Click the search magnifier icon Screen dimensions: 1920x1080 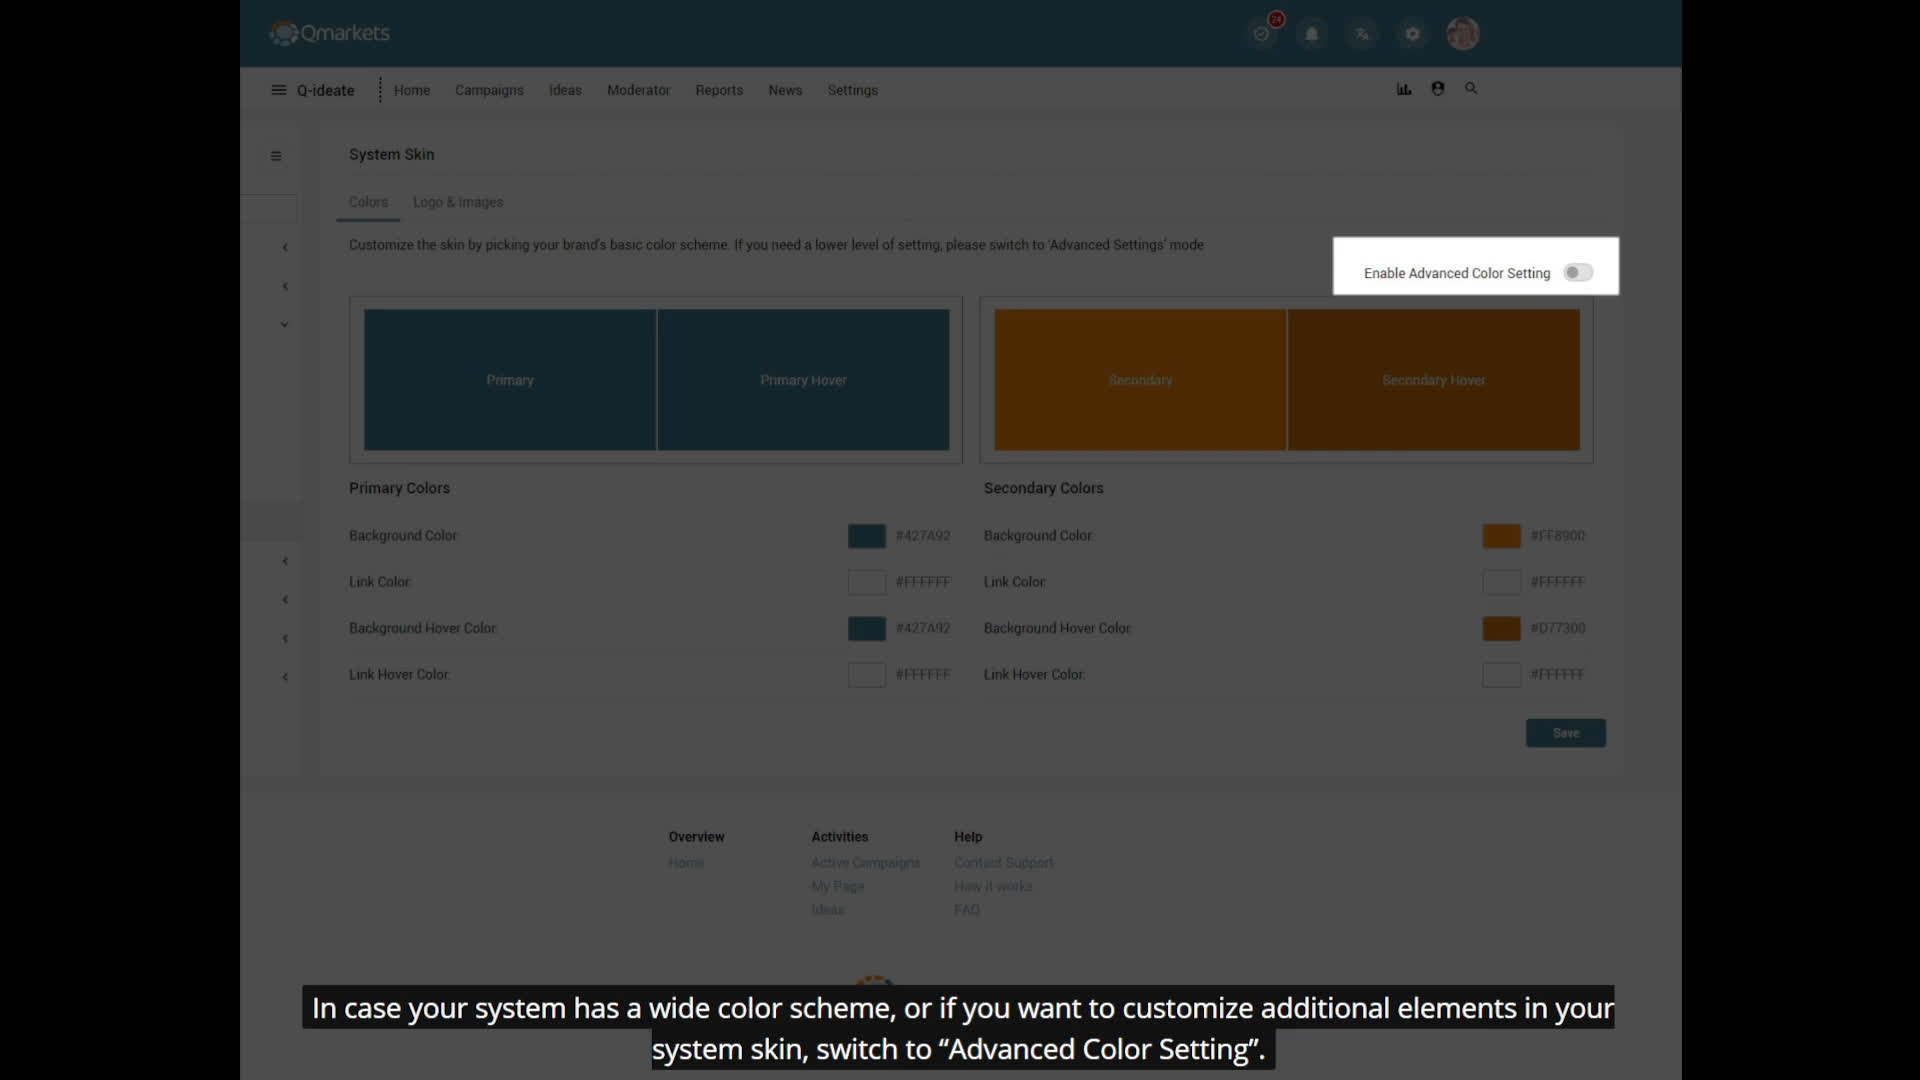coord(1471,89)
